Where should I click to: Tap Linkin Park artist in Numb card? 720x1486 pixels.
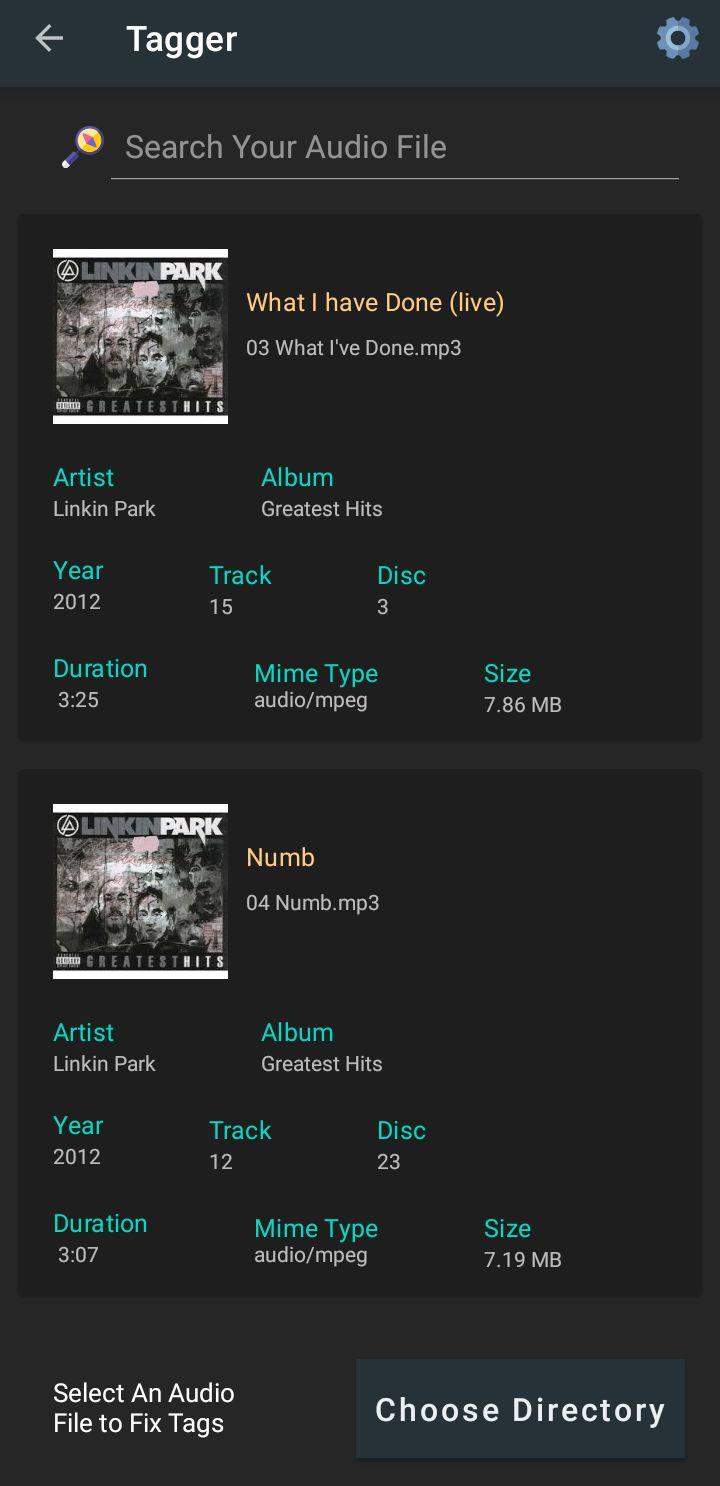click(x=104, y=1064)
